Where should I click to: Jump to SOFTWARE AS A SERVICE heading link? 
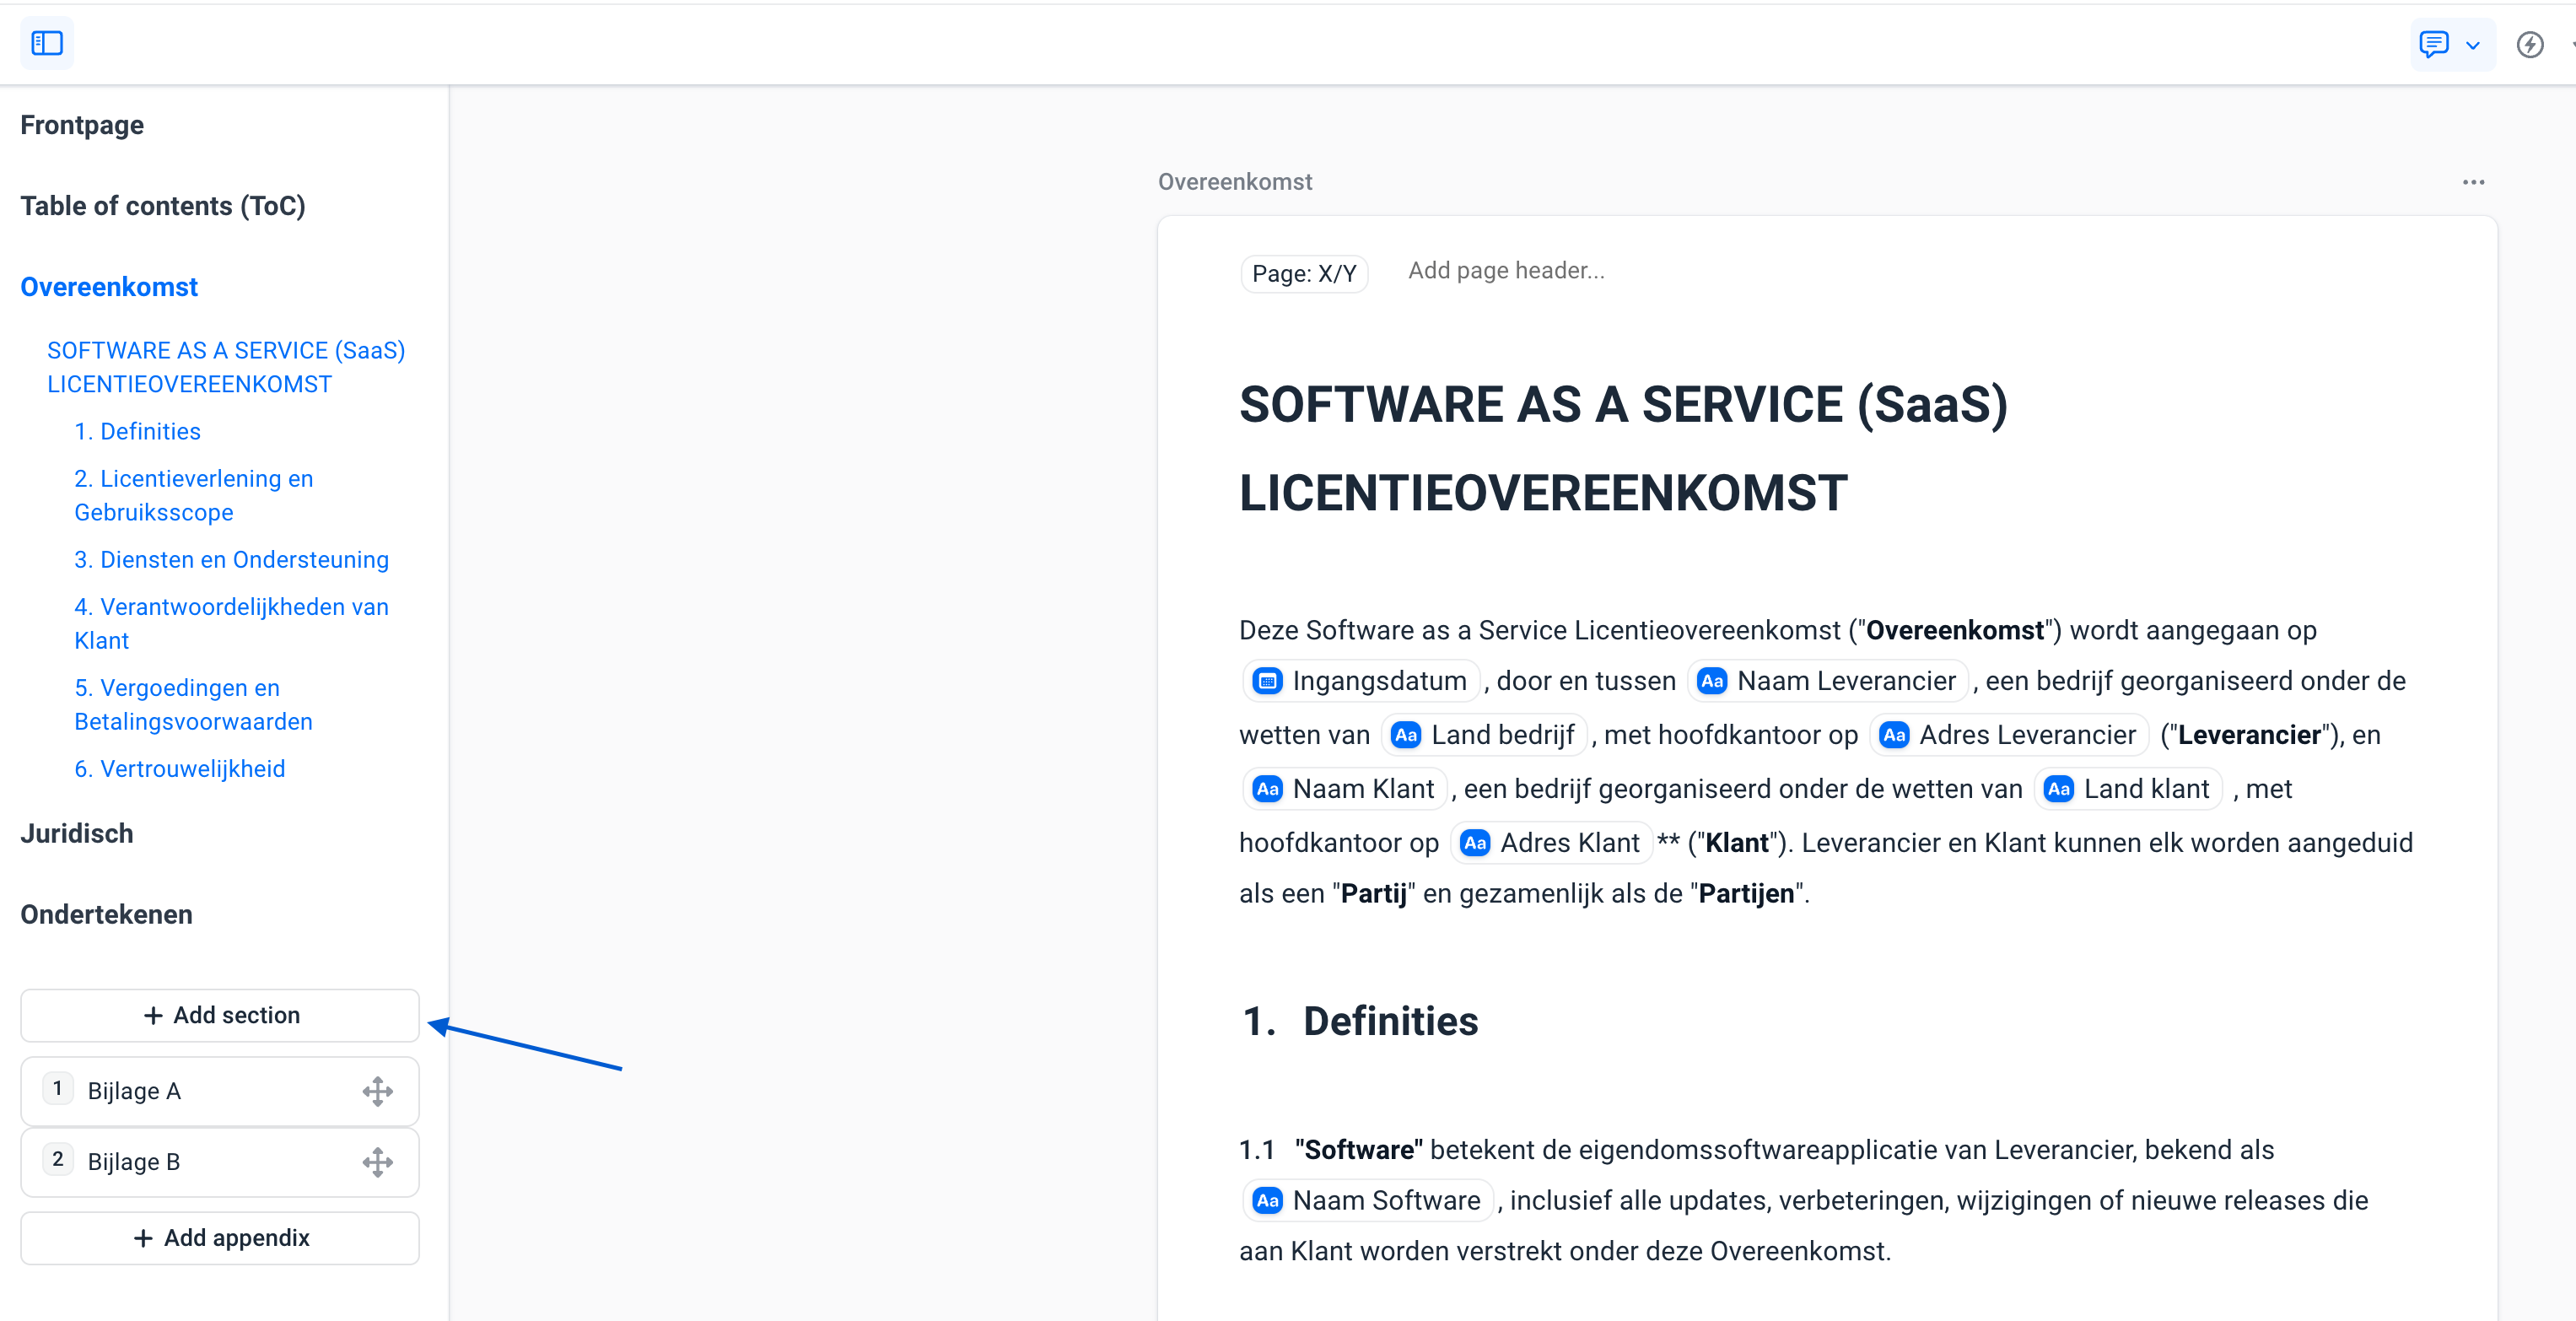pos(226,367)
